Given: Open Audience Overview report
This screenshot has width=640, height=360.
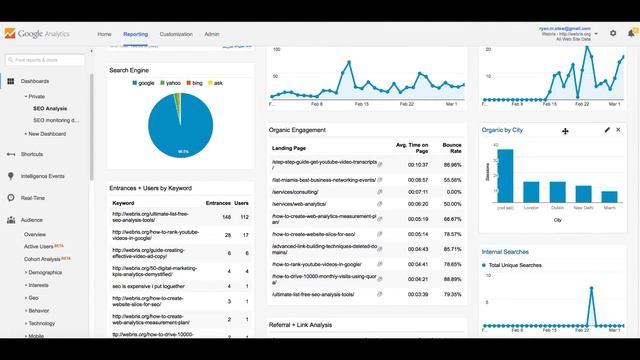Looking at the screenshot, I should click(35, 234).
